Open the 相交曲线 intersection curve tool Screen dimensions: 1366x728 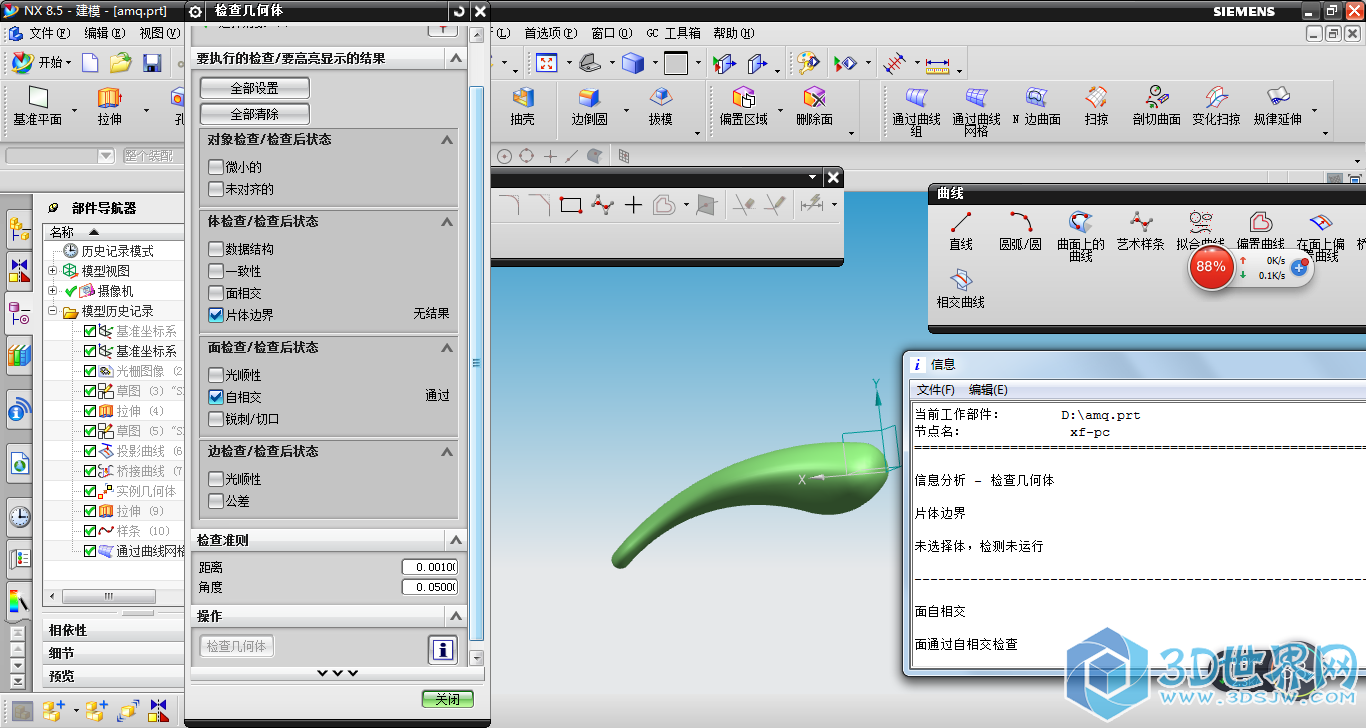click(x=960, y=289)
